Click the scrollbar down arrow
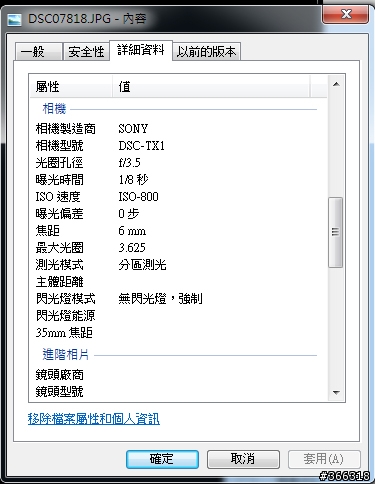The width and height of the screenshot is (375, 484). click(336, 393)
